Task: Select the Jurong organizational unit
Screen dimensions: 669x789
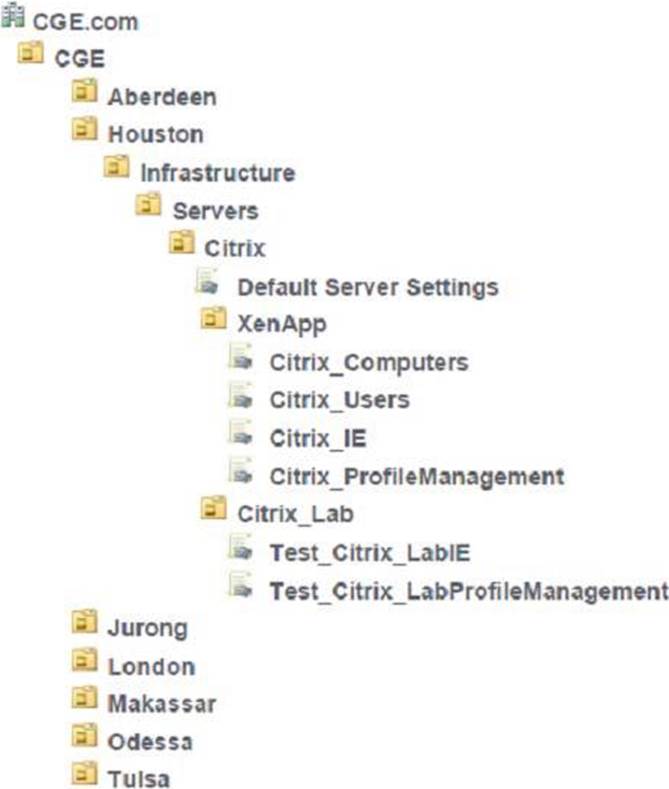Action: [x=147, y=629]
